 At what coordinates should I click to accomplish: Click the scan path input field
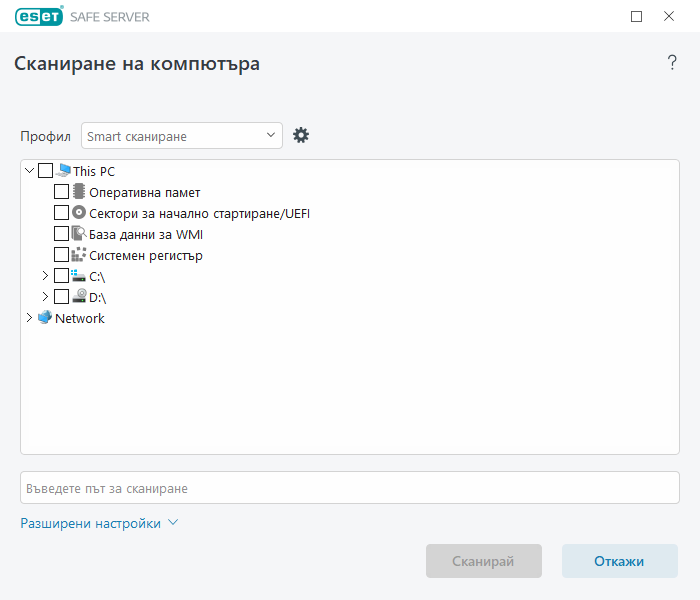coord(349,488)
